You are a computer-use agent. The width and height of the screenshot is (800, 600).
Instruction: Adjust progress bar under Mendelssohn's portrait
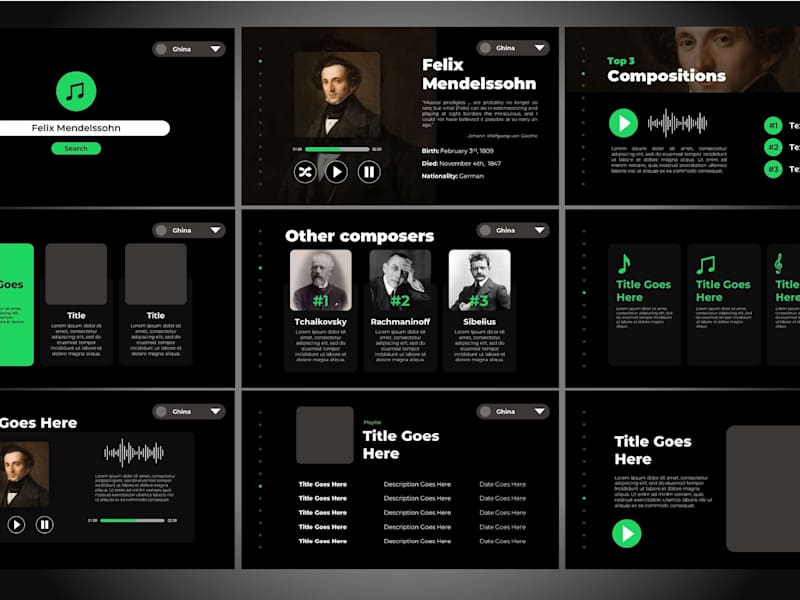click(337, 149)
